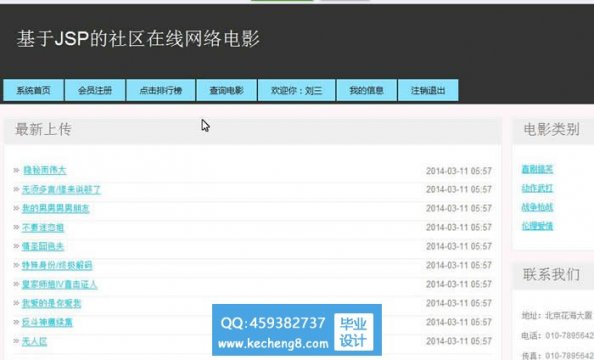Open the 我的信息 page
The height and width of the screenshot is (360, 594).
point(366,90)
